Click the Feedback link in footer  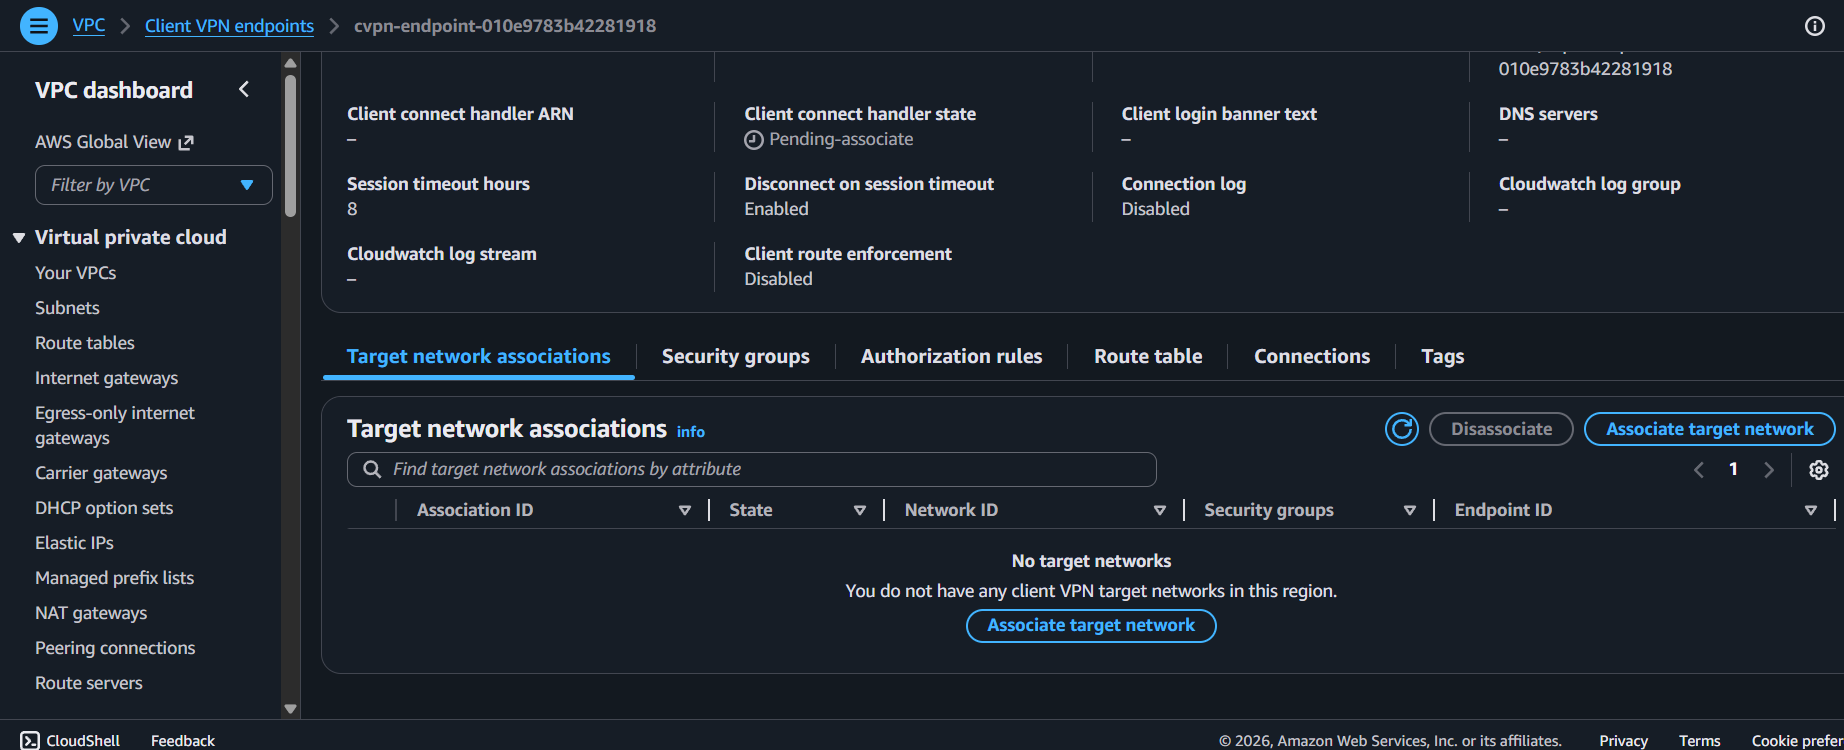pos(183,740)
